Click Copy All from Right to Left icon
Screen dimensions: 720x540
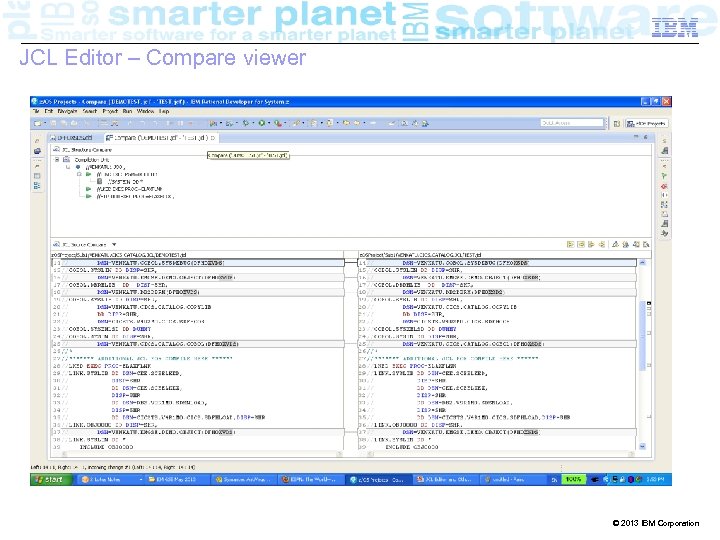tap(581, 244)
